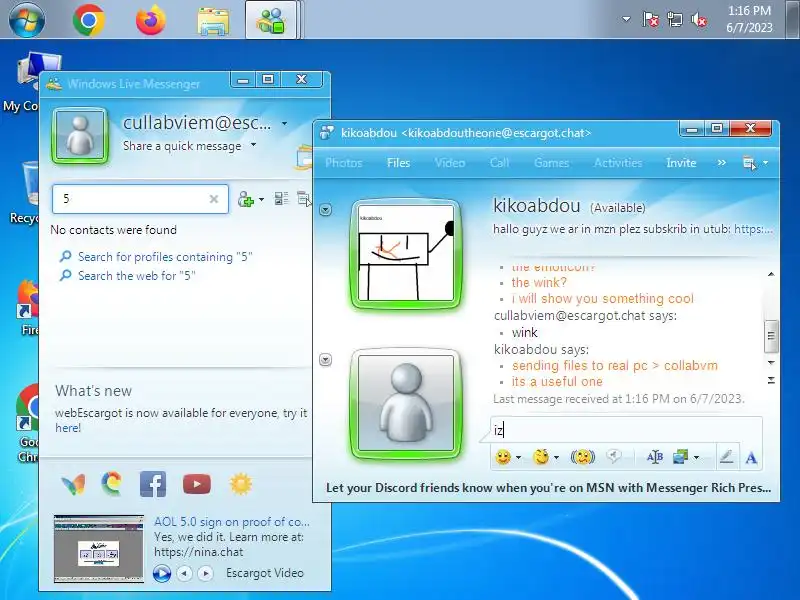Select the chat scroll up arrow

point(771,274)
